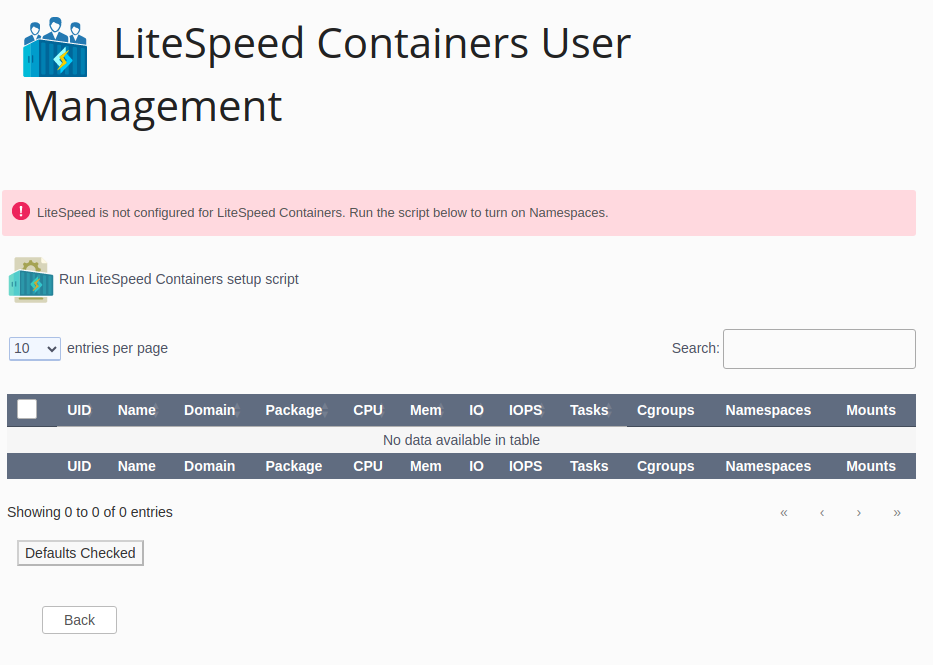Sort the table by Domain column
Screen dimensions: 933x665
[209, 410]
